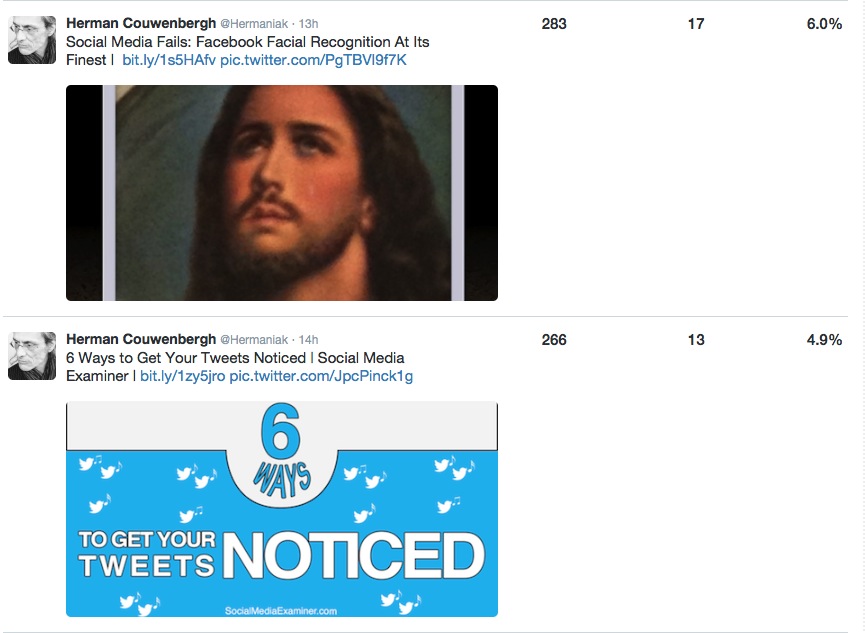
Task: Click the 4.9% engagement rate
Action: (824, 340)
